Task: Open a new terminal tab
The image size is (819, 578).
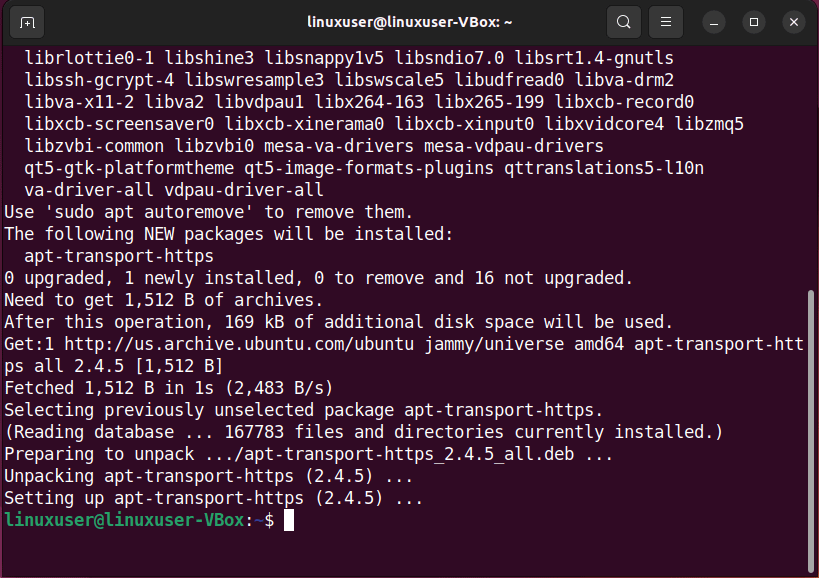Action: pyautogui.click(x=25, y=22)
